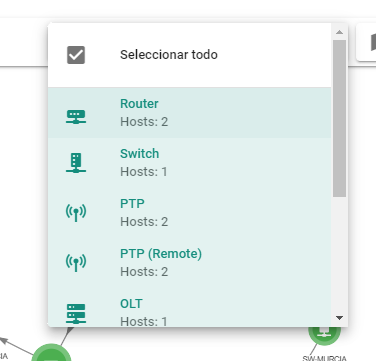Click the PTP antenna icon
The image size is (376, 361).
click(76, 213)
